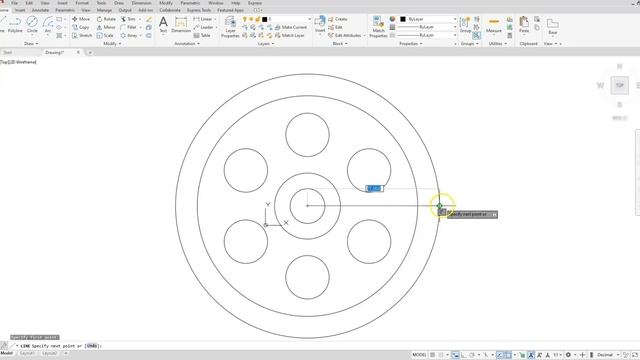Activate the Scale command
The image size is (640, 360).
(x=105, y=36)
